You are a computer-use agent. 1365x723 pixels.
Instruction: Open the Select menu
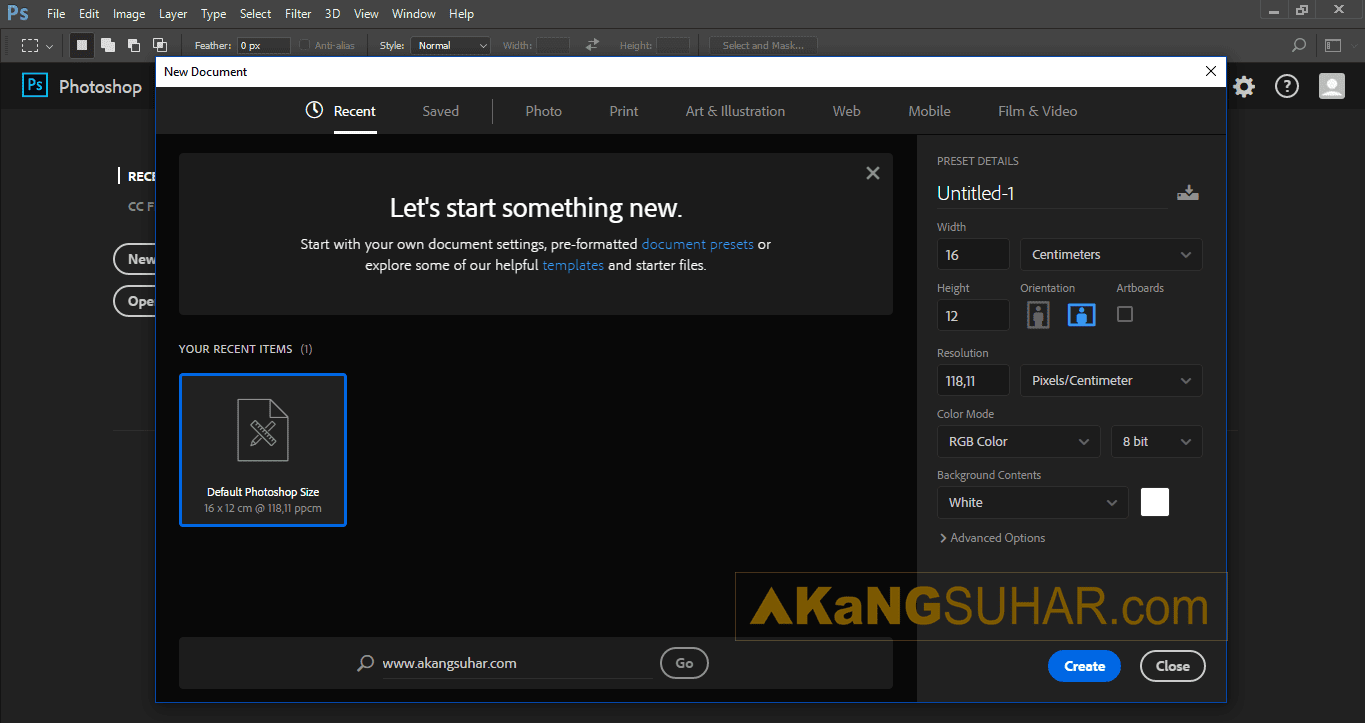pyautogui.click(x=255, y=14)
